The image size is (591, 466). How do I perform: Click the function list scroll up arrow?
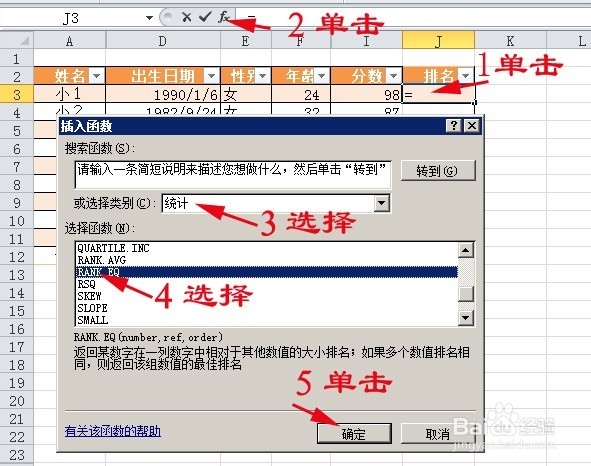[466, 250]
